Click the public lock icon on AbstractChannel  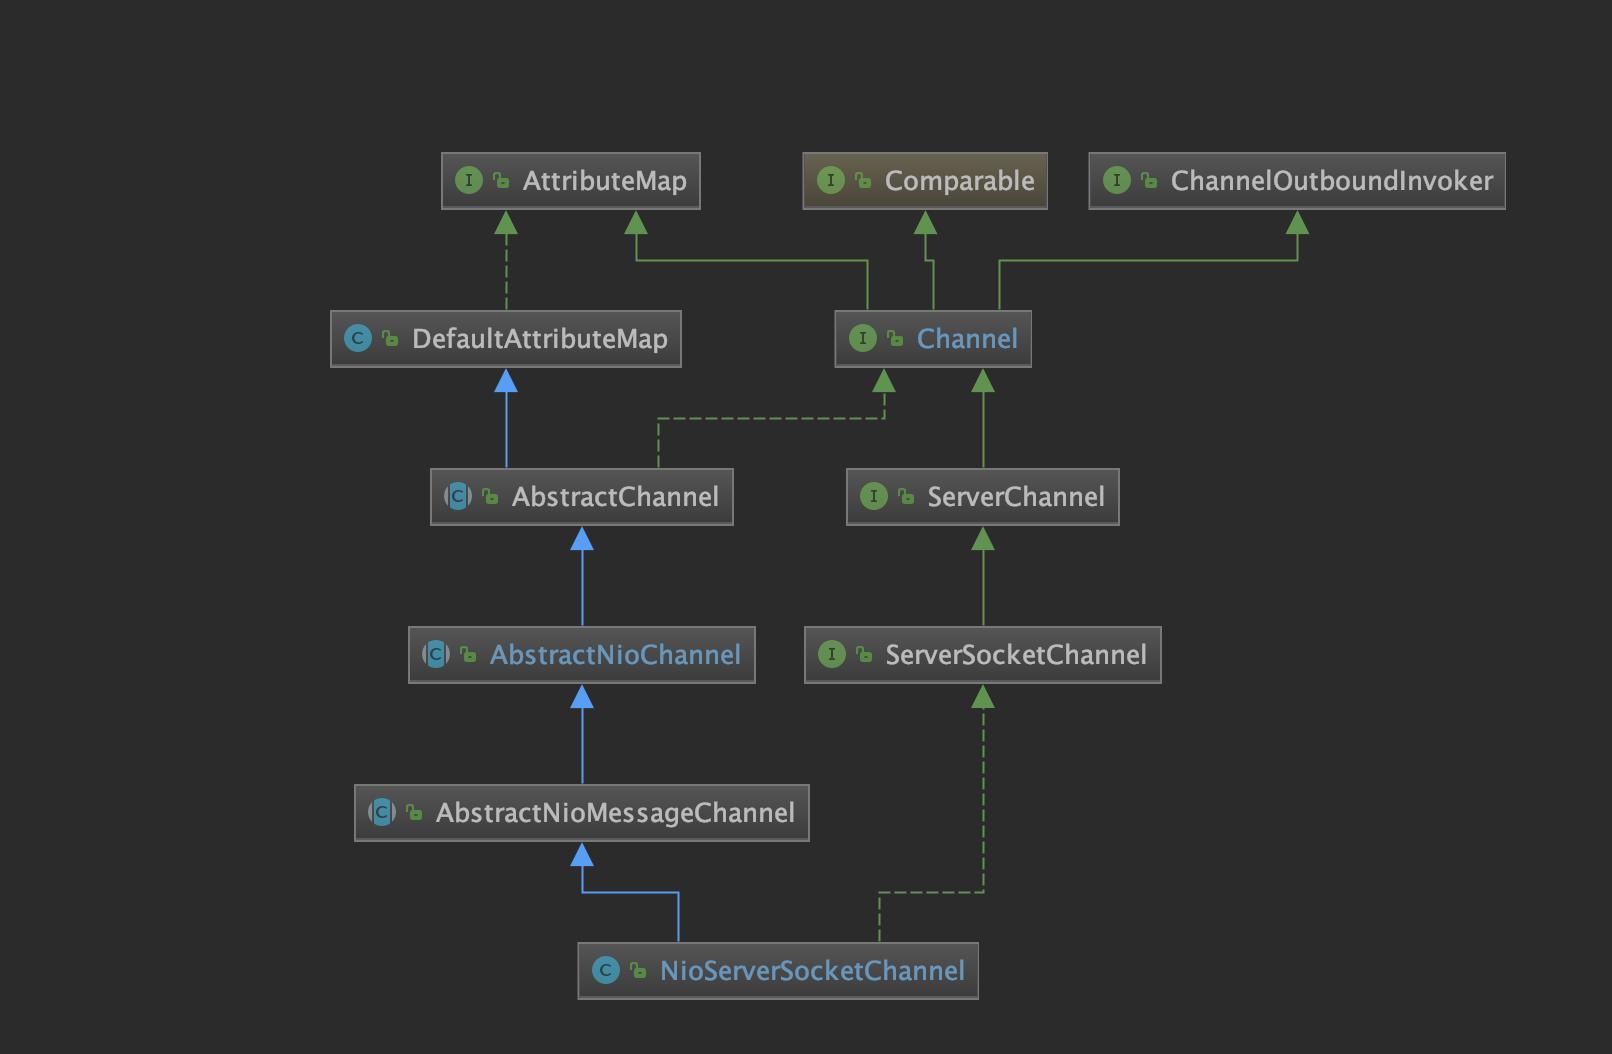pyautogui.click(x=491, y=497)
